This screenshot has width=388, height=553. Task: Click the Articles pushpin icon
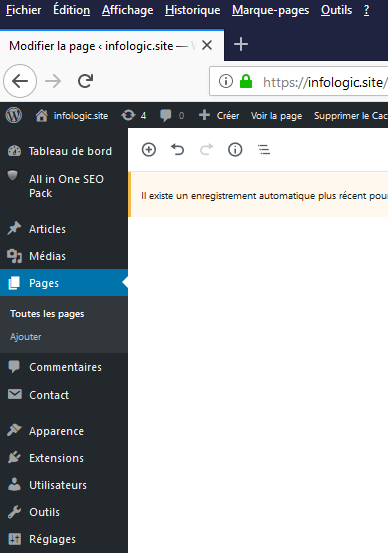(14, 228)
